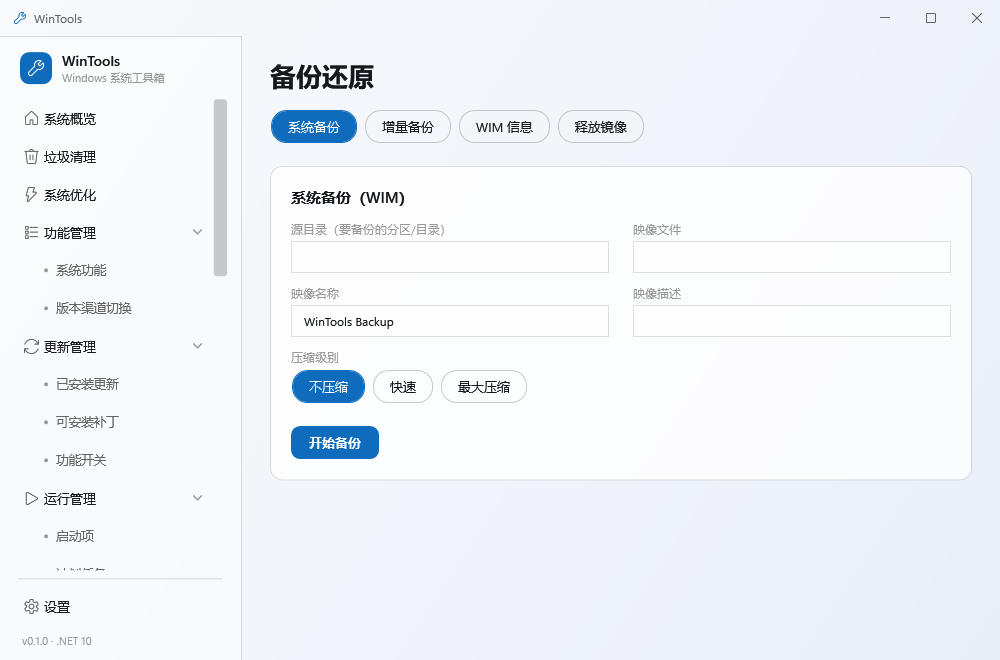Close the WinTools window
Screen dimensions: 1000x660
pyautogui.click(x=976, y=18)
